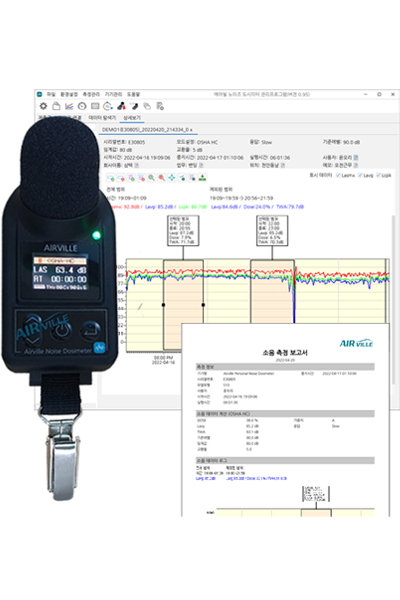400x600 pixels.
Task: Open the 파일 menu
Action: (x=51, y=94)
